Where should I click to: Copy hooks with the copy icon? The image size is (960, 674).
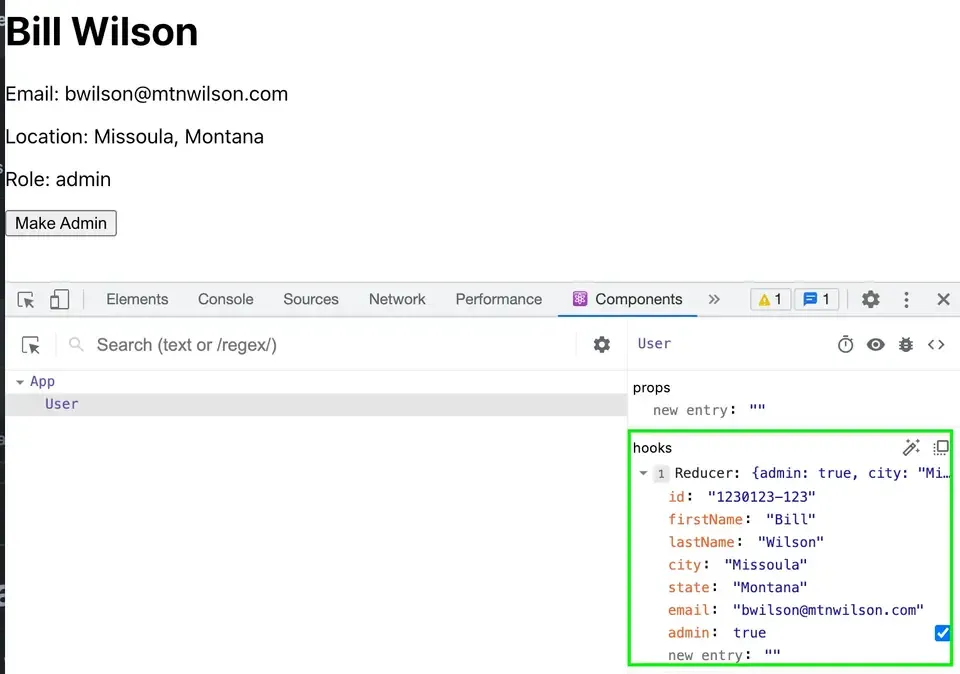tap(941, 448)
